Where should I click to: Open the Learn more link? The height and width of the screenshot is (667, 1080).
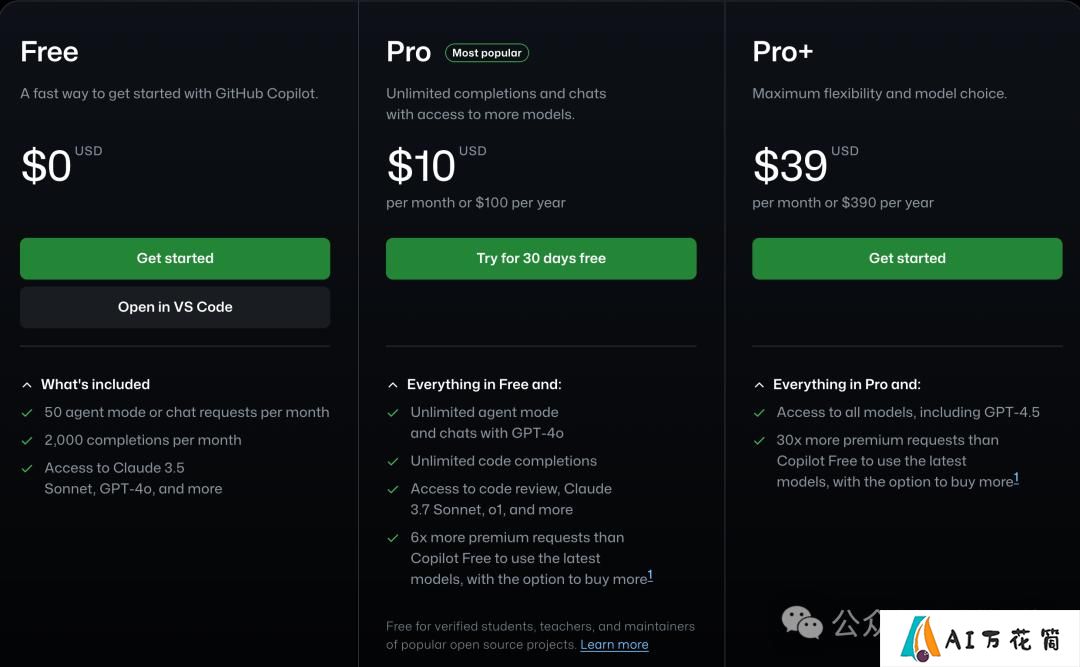pyautogui.click(x=614, y=645)
